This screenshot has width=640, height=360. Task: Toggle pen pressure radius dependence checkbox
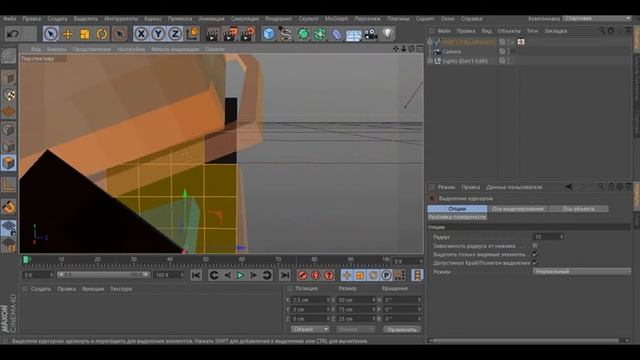click(535, 246)
